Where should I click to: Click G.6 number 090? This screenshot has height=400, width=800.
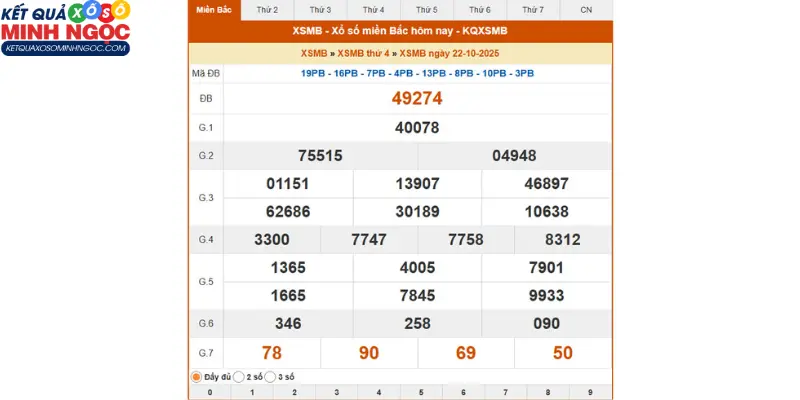click(x=546, y=323)
